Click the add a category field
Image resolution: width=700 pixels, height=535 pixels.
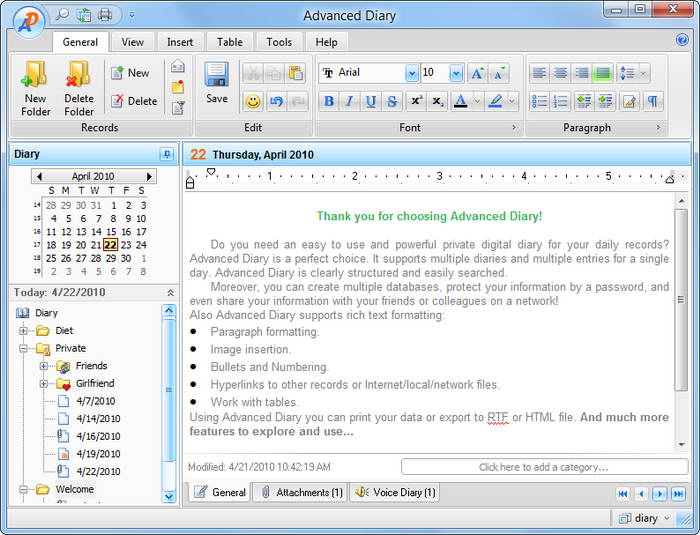coord(544,467)
